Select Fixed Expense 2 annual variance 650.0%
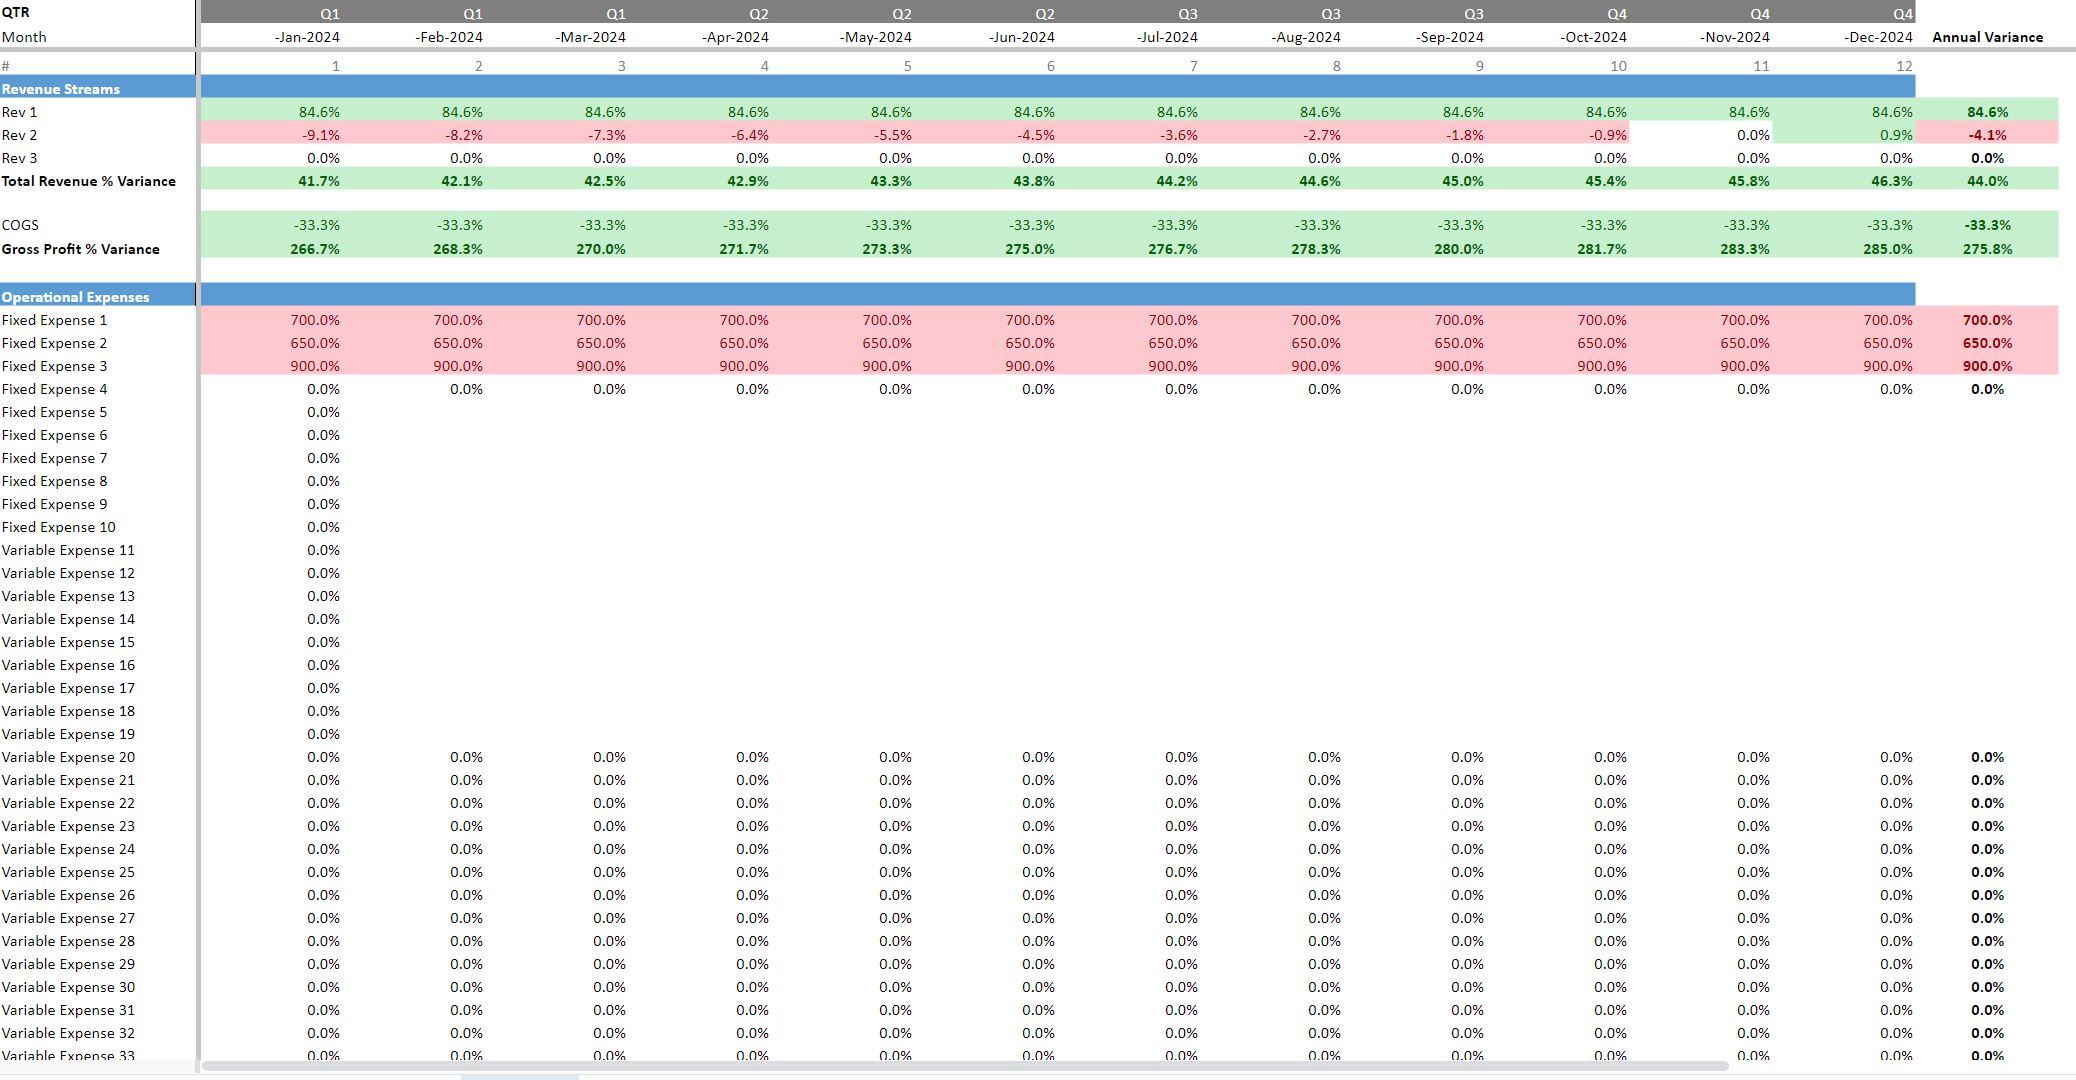 (1988, 343)
